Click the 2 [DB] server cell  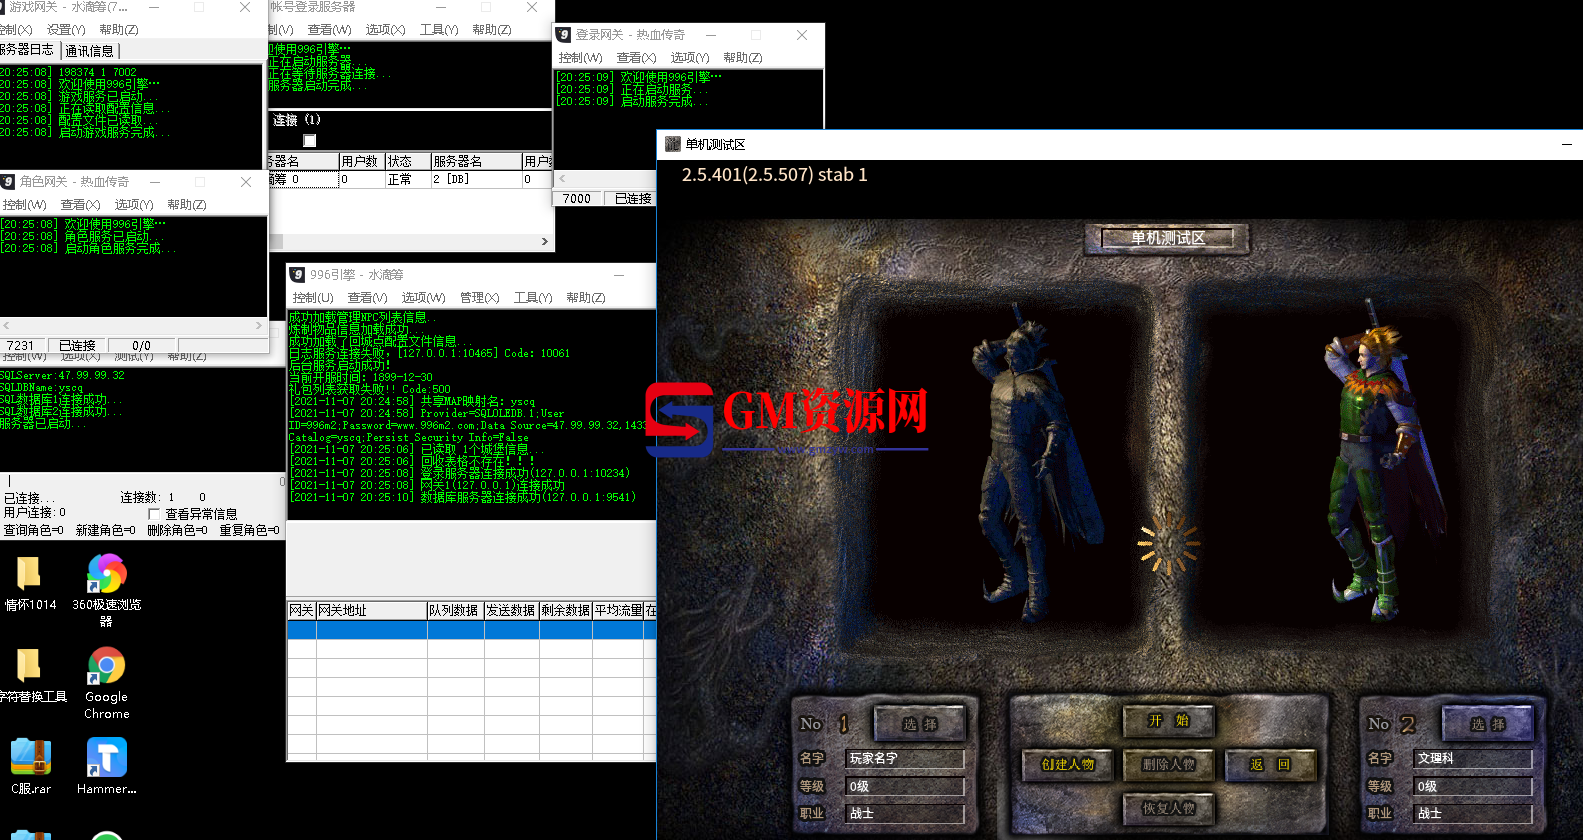click(476, 179)
